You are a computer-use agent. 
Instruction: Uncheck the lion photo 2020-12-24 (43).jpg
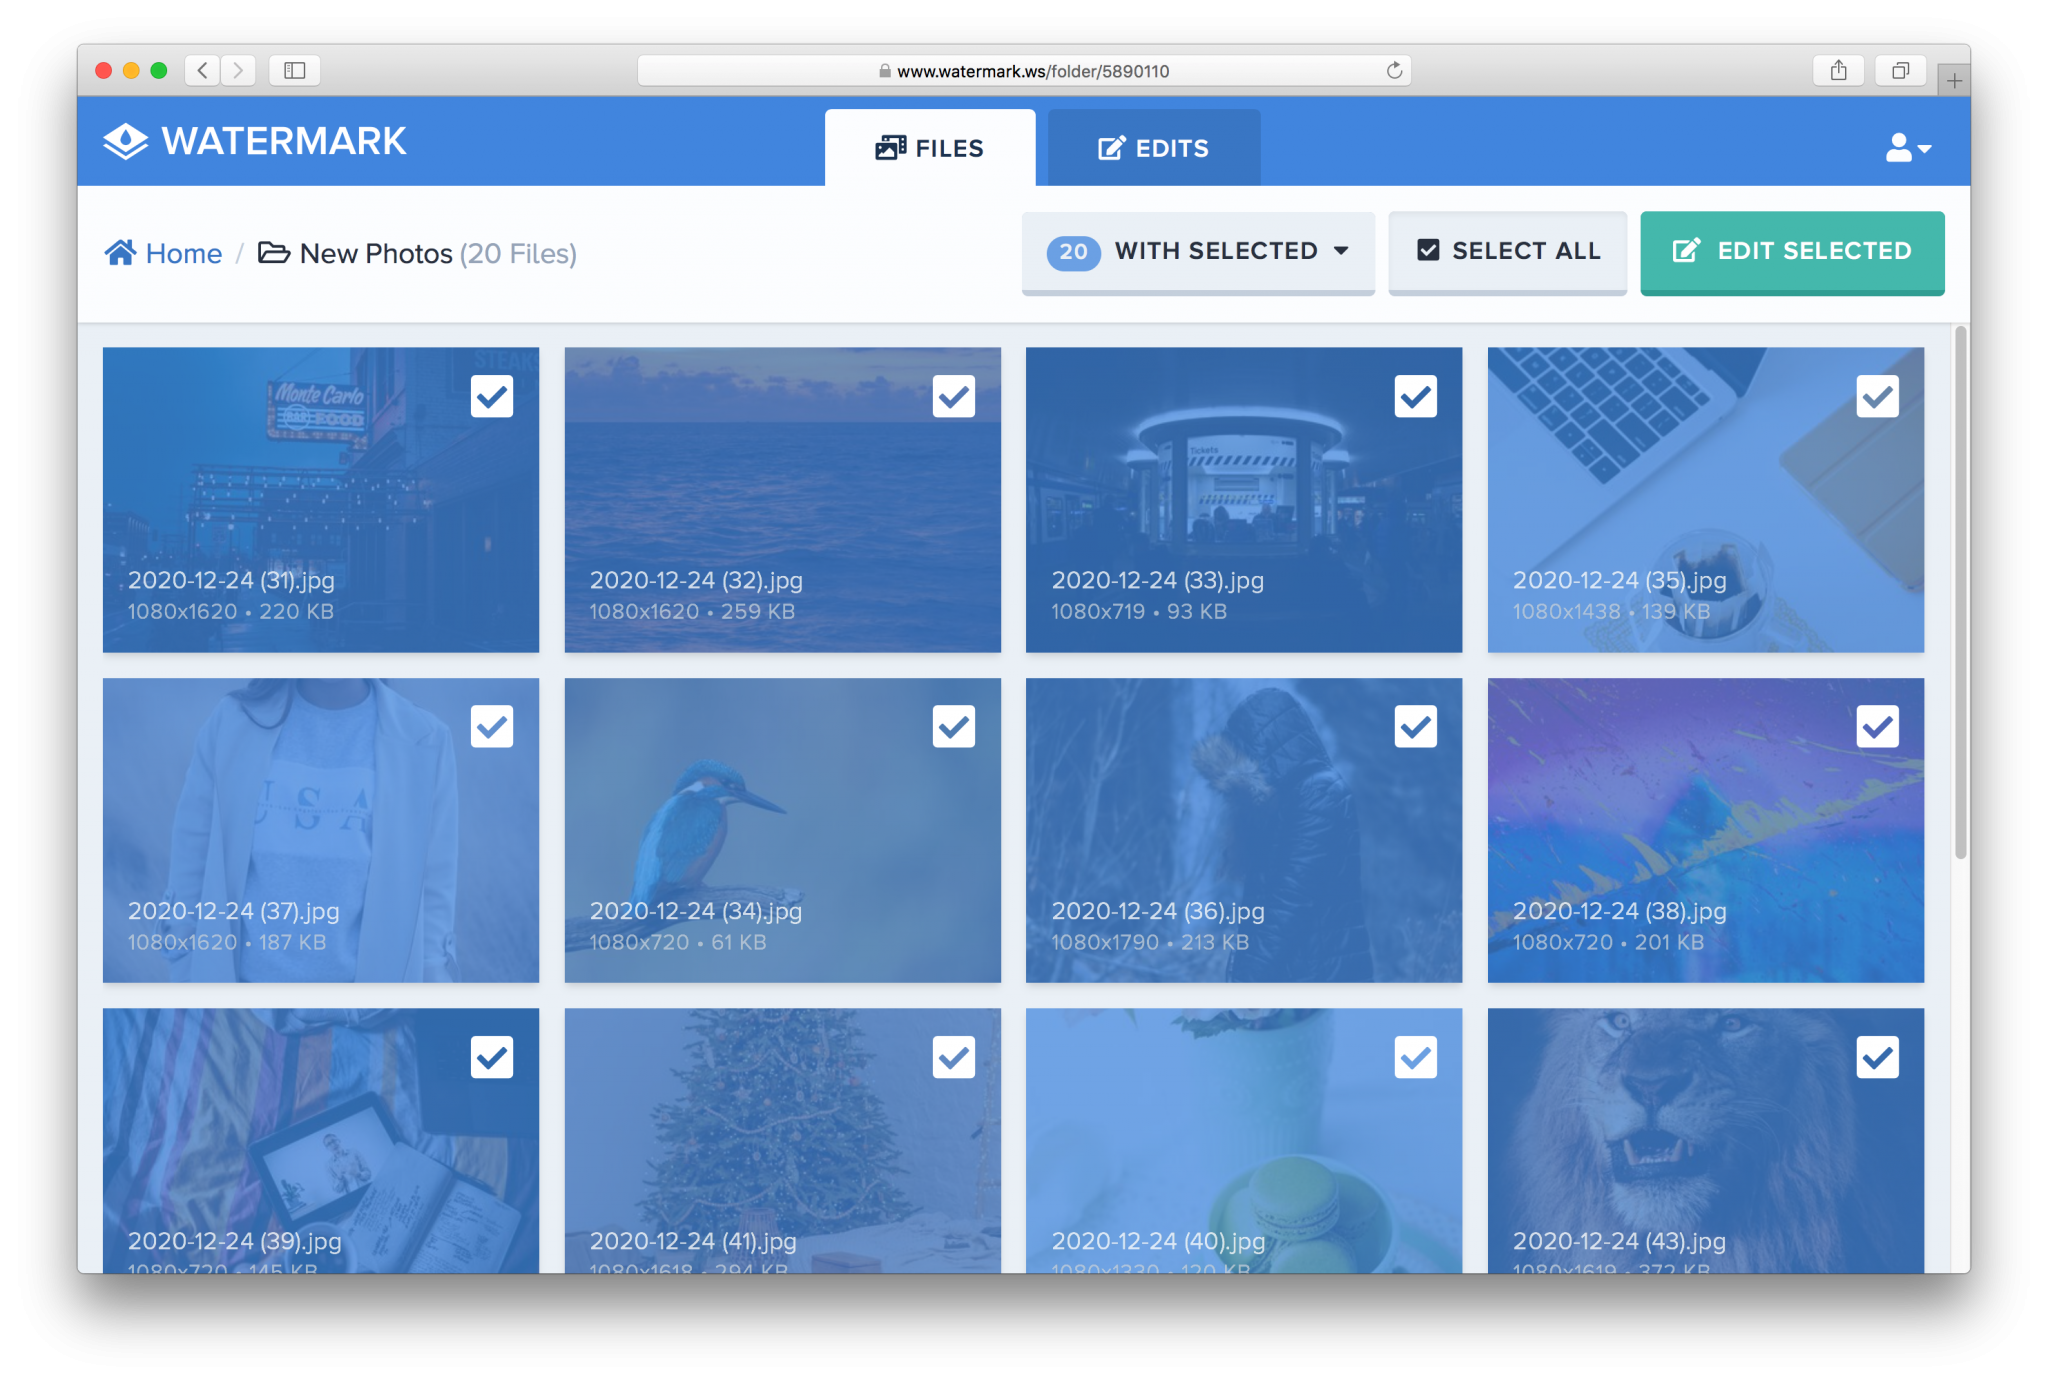tap(1877, 1056)
